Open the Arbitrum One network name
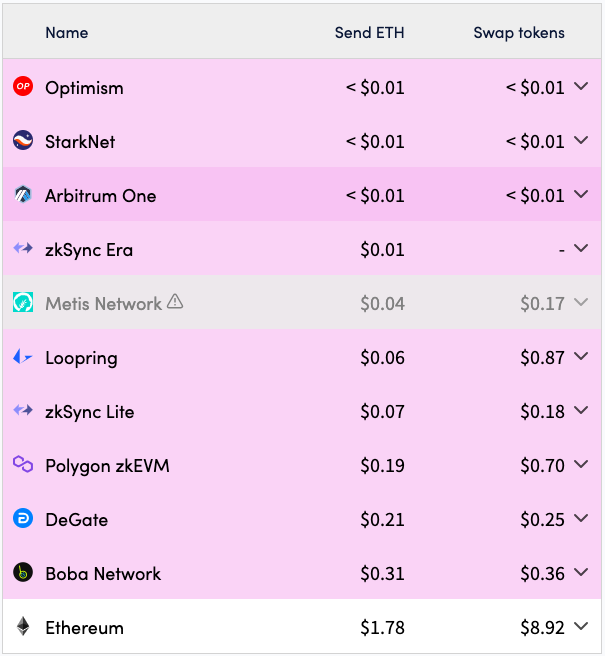Image resolution: width=605 pixels, height=656 pixels. pyautogui.click(x=100, y=195)
